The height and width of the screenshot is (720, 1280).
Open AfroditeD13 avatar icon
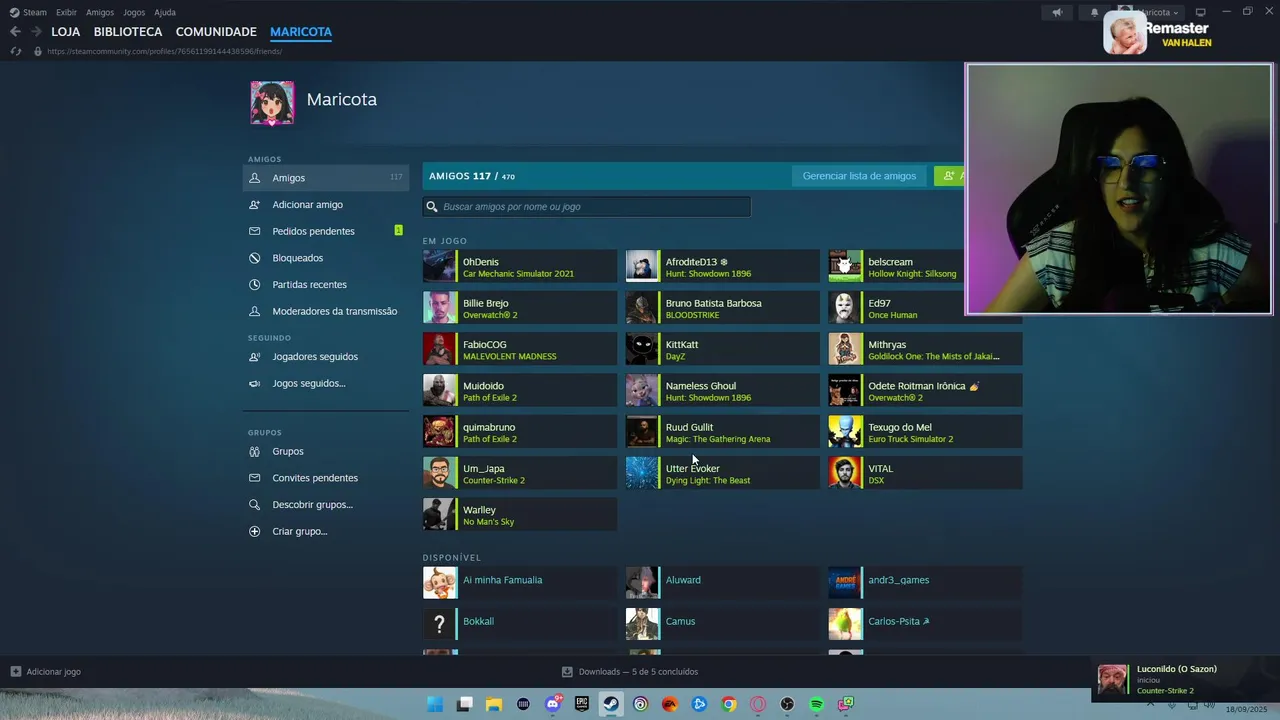click(642, 266)
